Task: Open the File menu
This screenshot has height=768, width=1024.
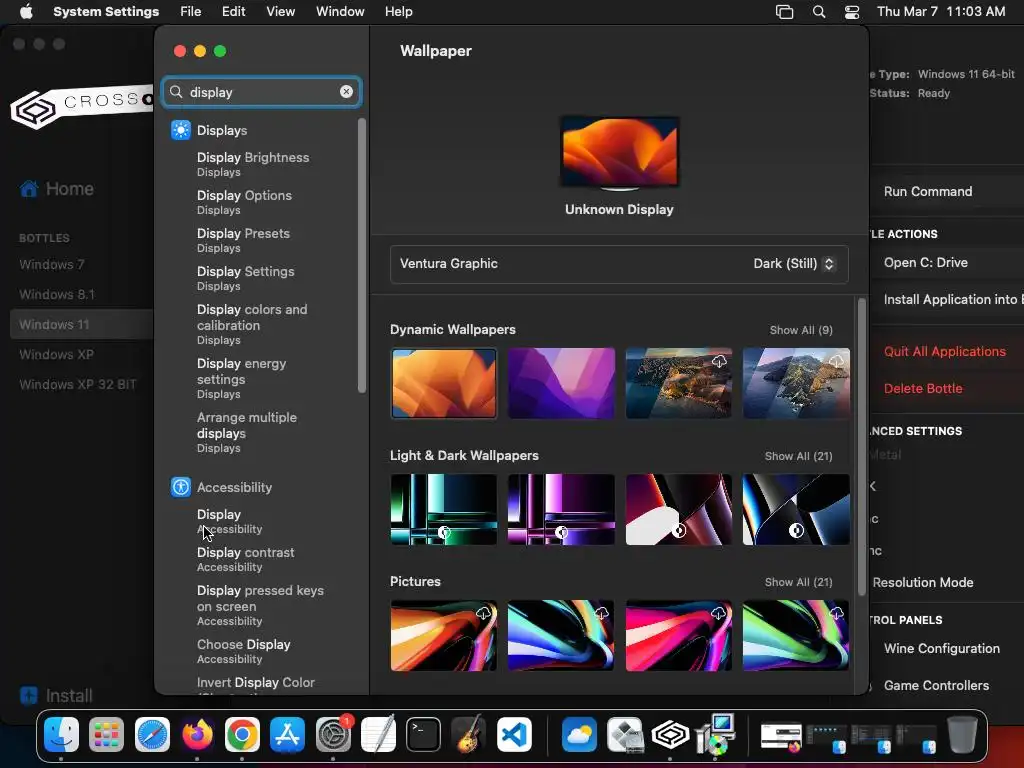Action: 191,12
